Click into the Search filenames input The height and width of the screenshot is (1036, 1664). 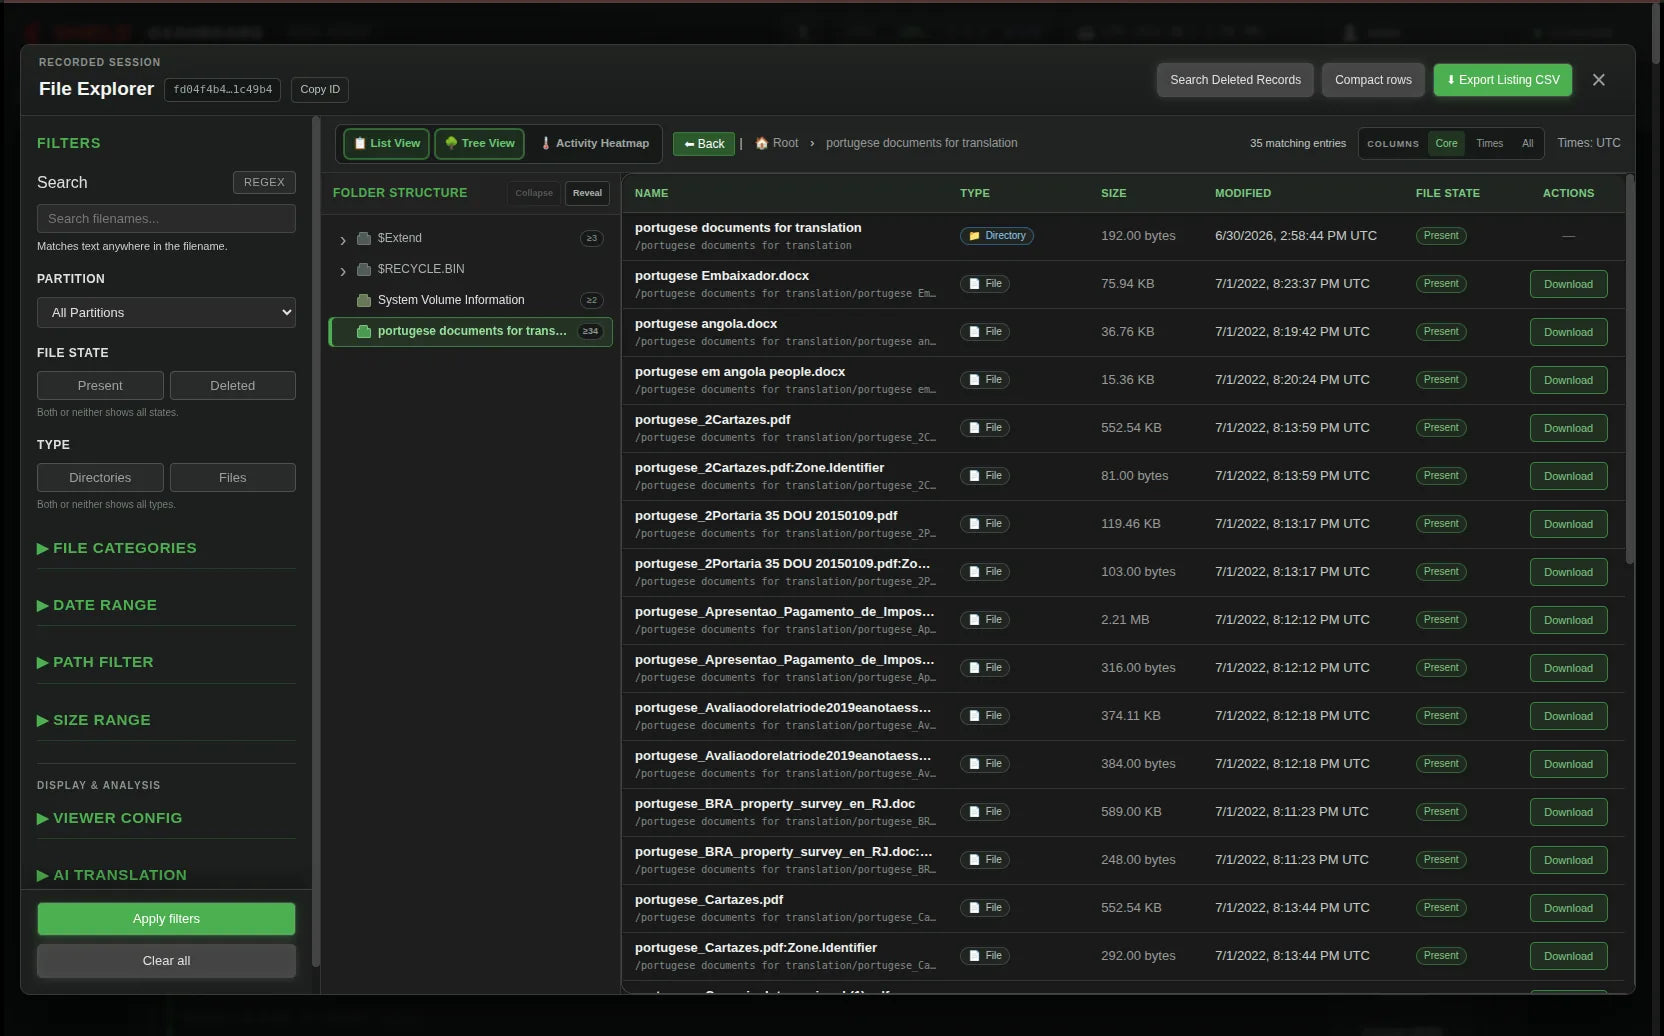(x=166, y=218)
